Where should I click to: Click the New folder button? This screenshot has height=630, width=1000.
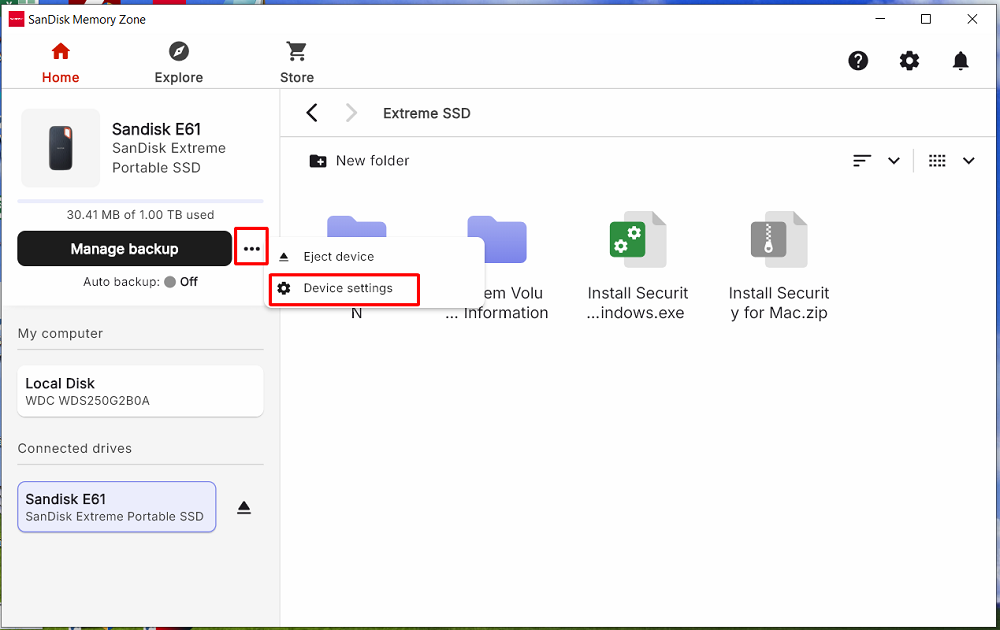[x=359, y=161]
